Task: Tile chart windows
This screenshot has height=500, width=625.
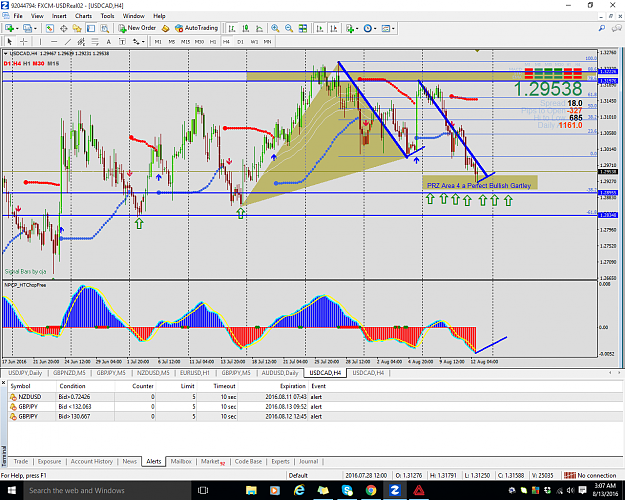Action: coord(303,28)
